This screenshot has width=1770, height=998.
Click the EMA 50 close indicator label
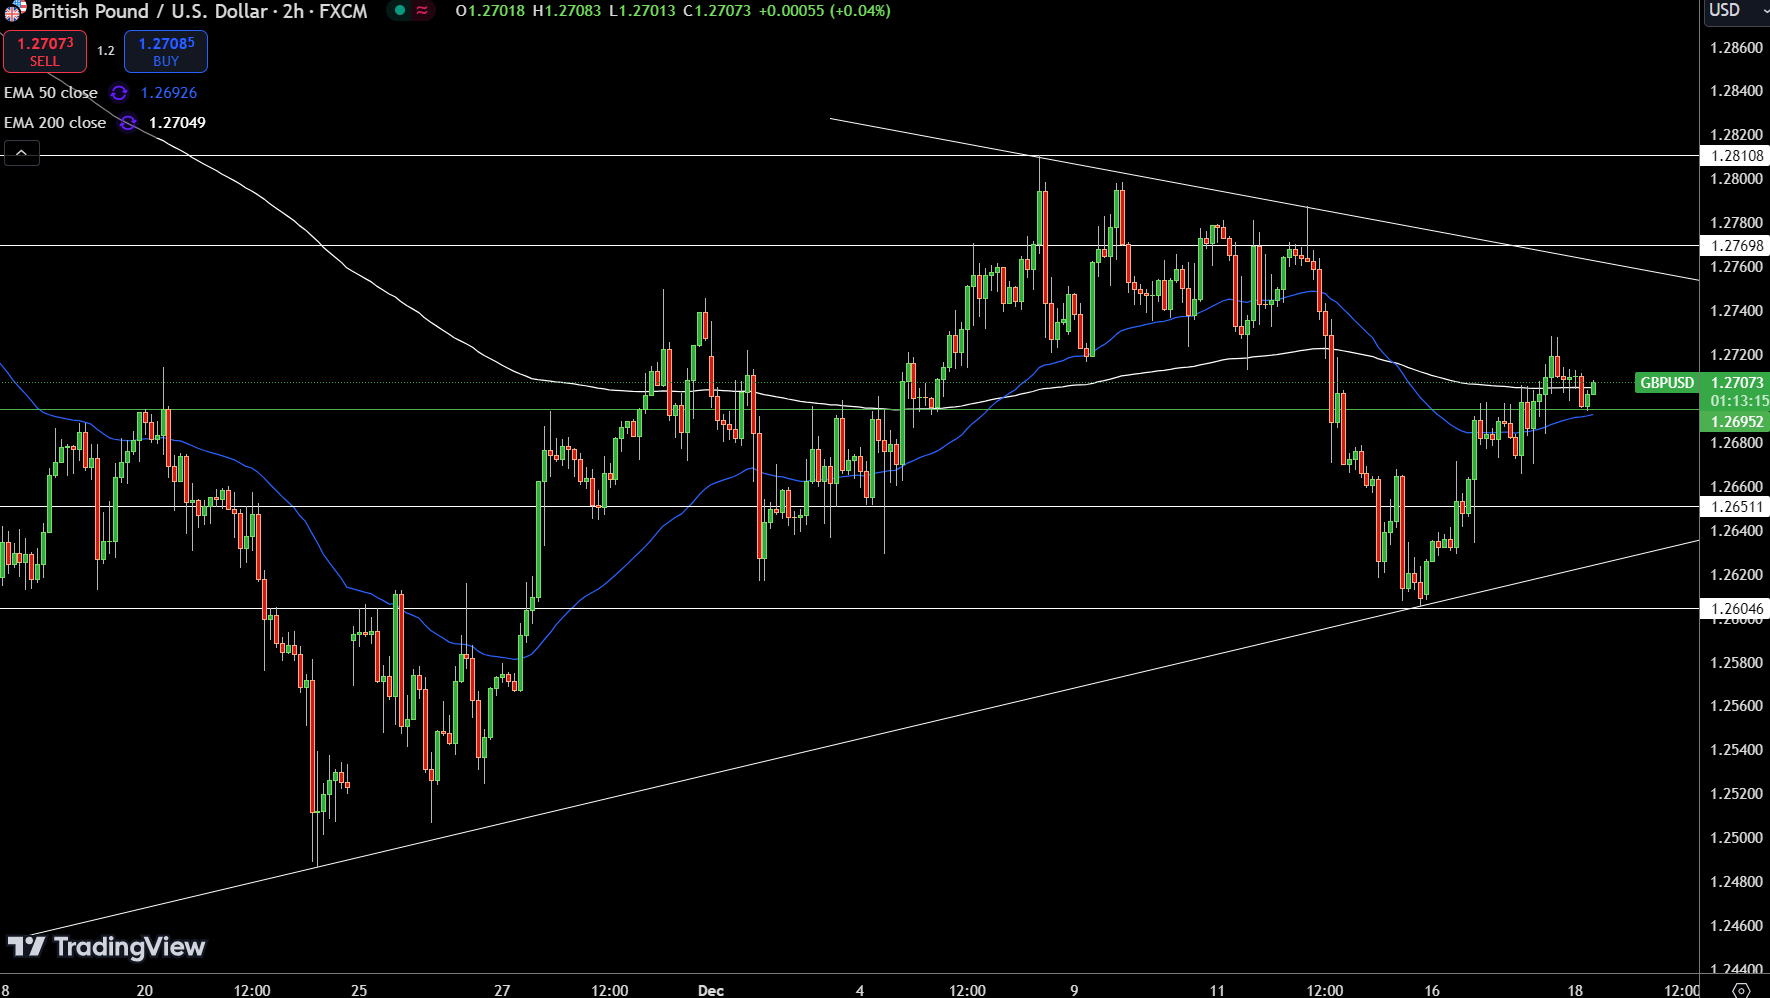[51, 93]
